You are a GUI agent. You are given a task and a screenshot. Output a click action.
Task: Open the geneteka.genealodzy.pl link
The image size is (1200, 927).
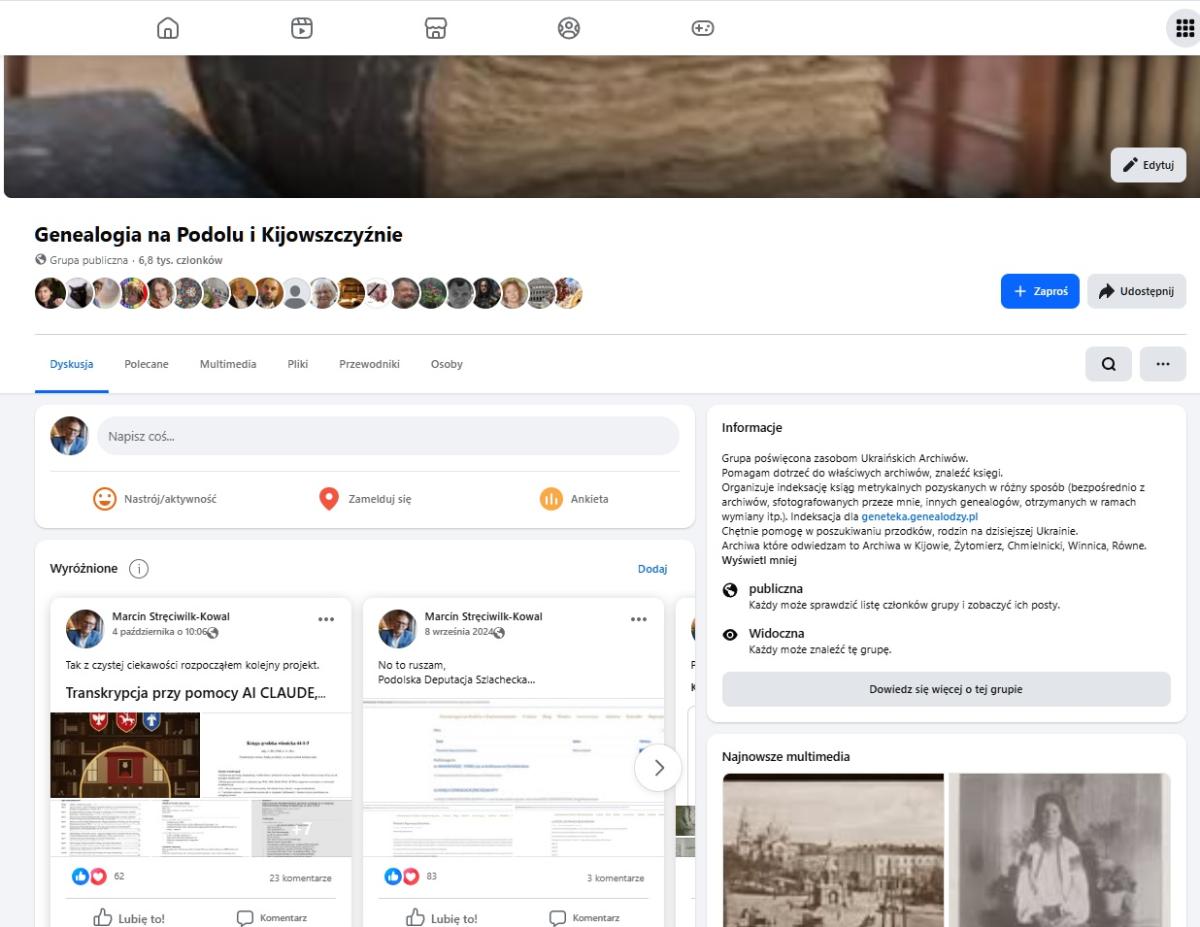click(919, 517)
